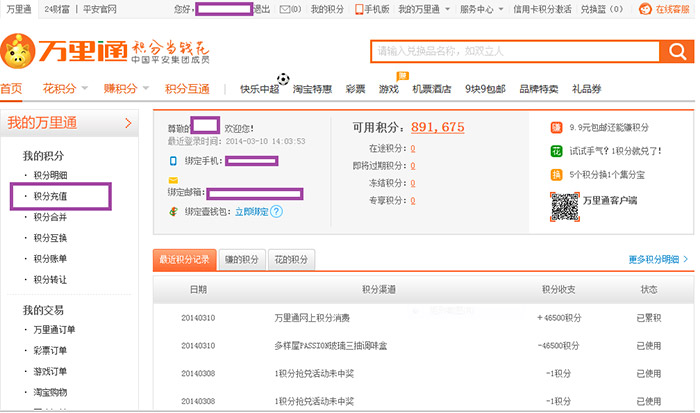Click 5个积分换1个集分宝 promo link
The width and height of the screenshot is (700, 413).
(607, 175)
